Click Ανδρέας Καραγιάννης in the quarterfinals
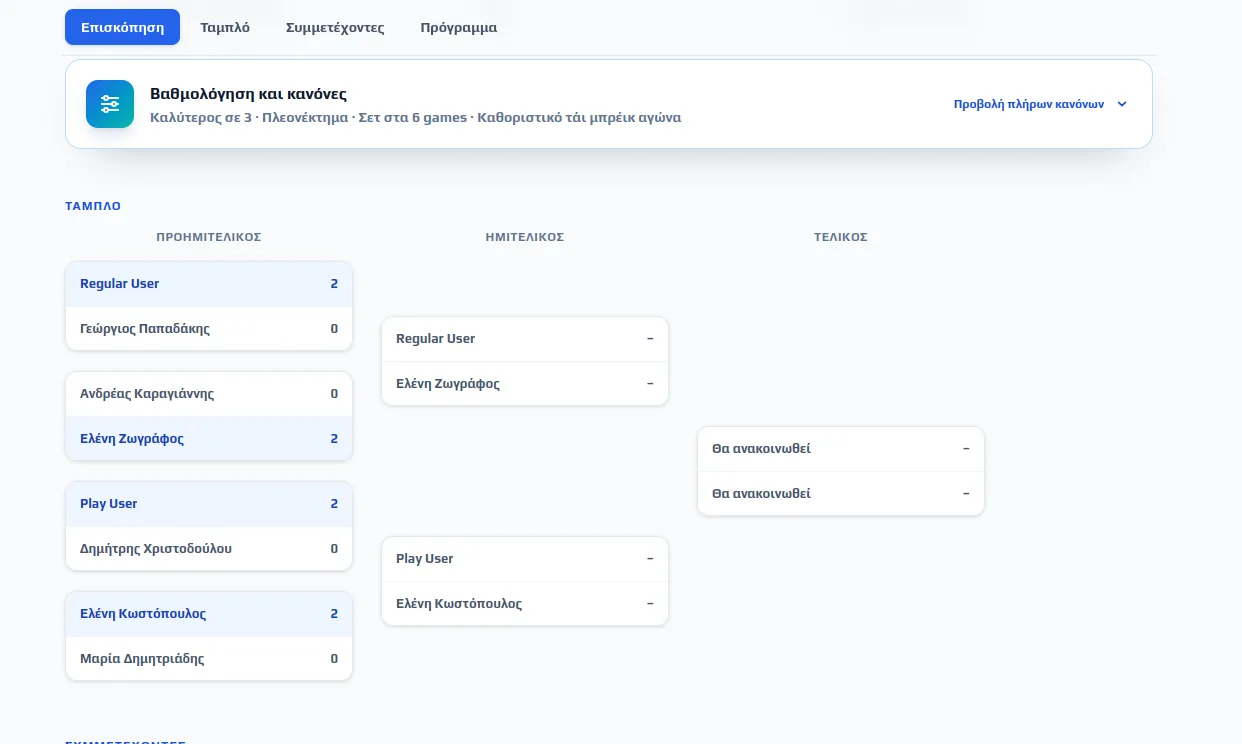Screen dimensions: 1242x744 point(209,394)
